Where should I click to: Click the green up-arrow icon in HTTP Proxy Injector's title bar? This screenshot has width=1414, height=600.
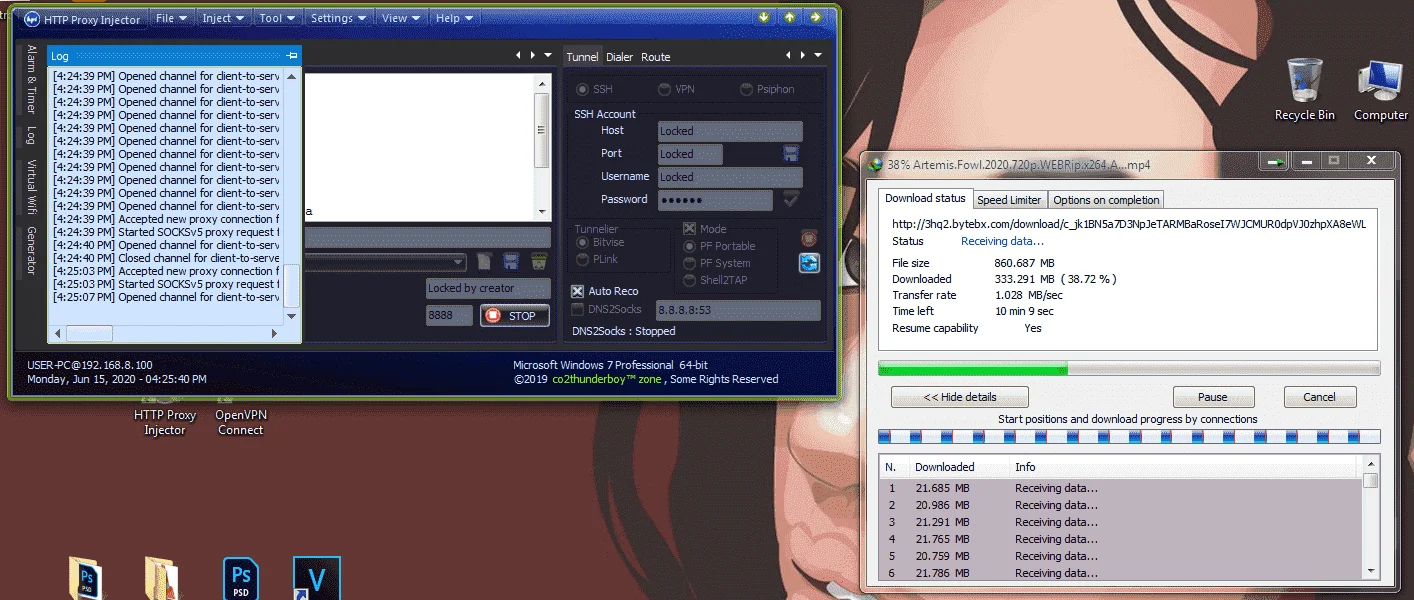click(x=790, y=17)
